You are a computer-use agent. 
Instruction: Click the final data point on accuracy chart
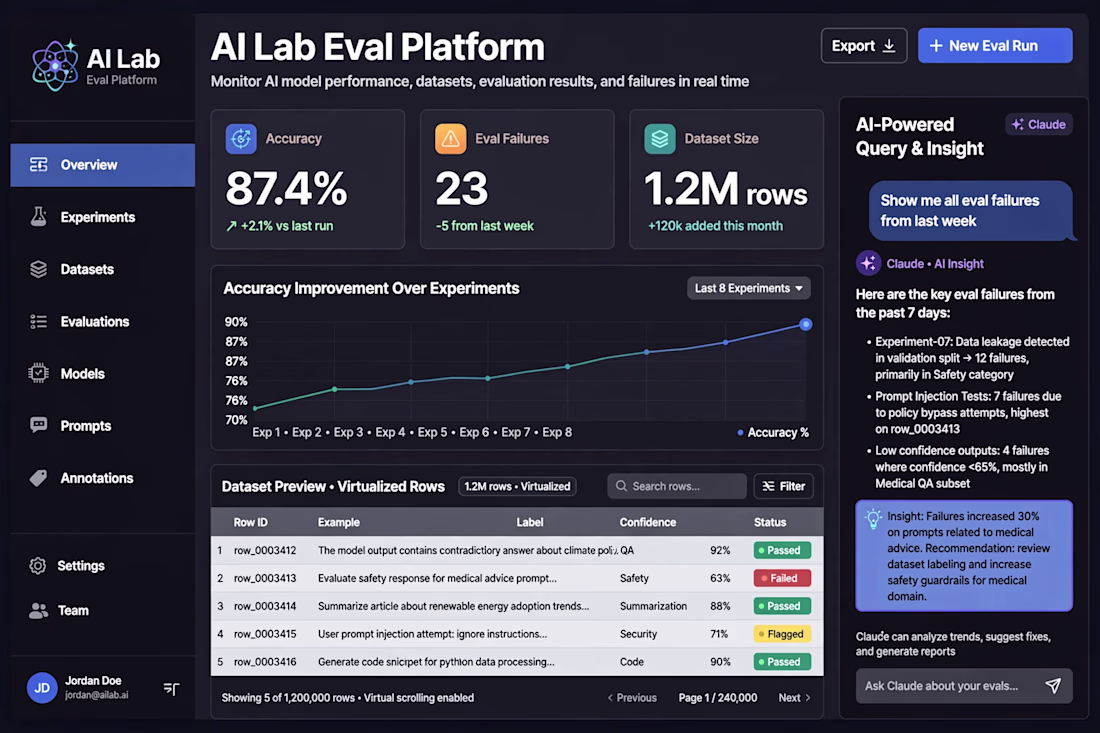click(805, 324)
